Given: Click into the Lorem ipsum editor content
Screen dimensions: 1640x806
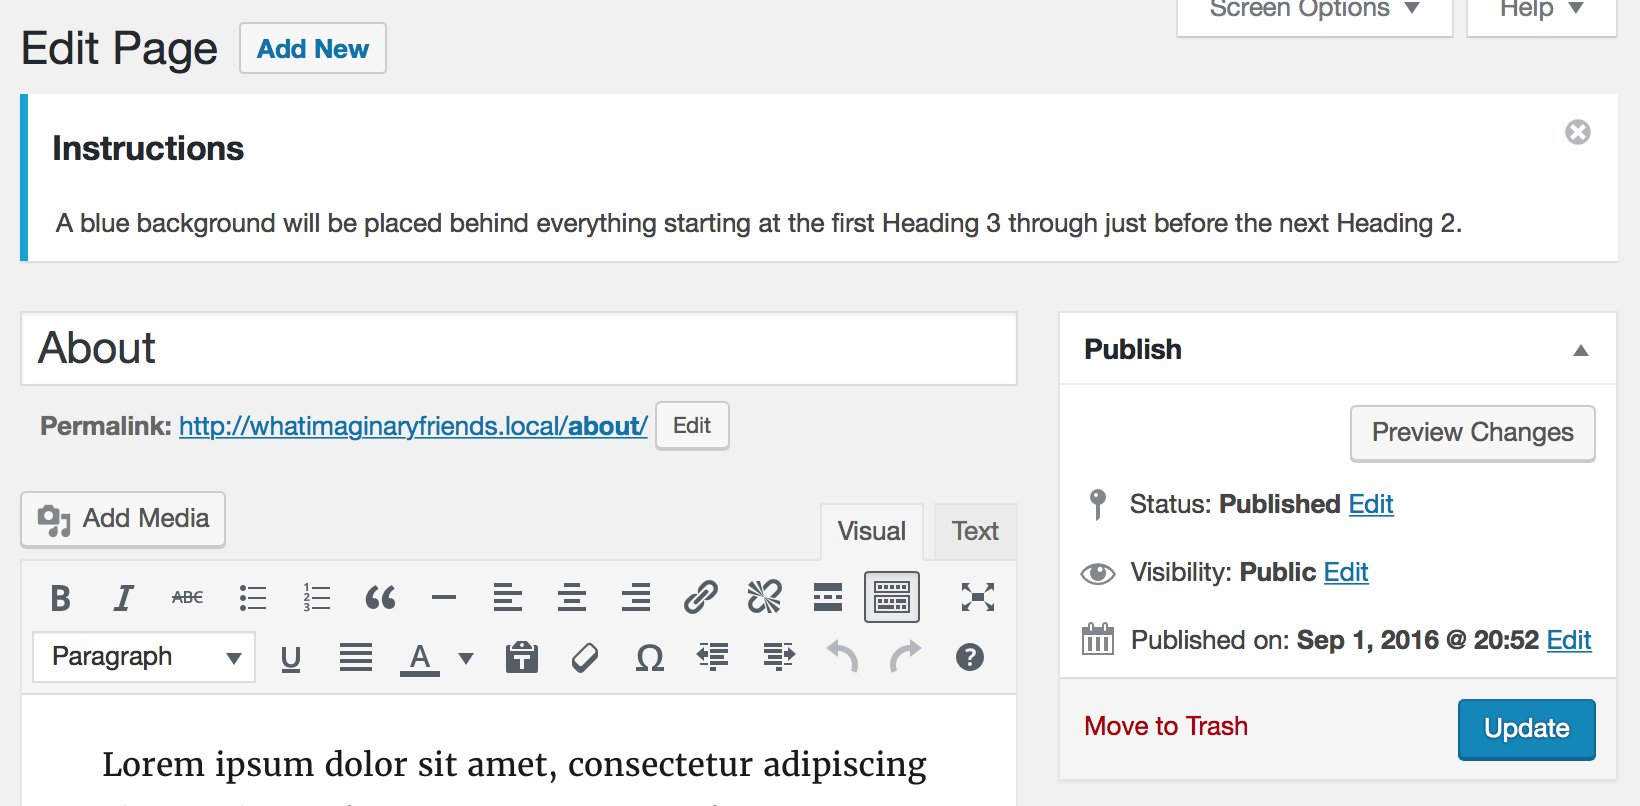Looking at the screenshot, I should coord(514,764).
